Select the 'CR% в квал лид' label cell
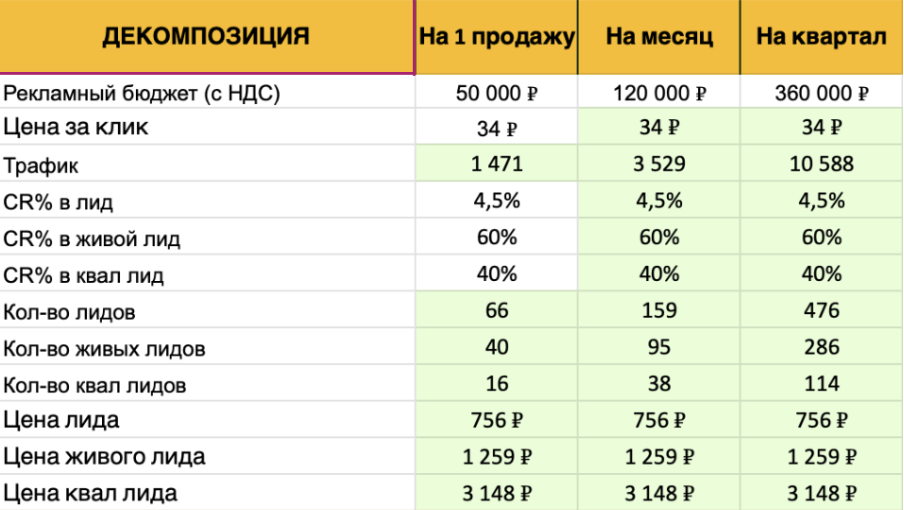904x510 pixels. coord(84,275)
